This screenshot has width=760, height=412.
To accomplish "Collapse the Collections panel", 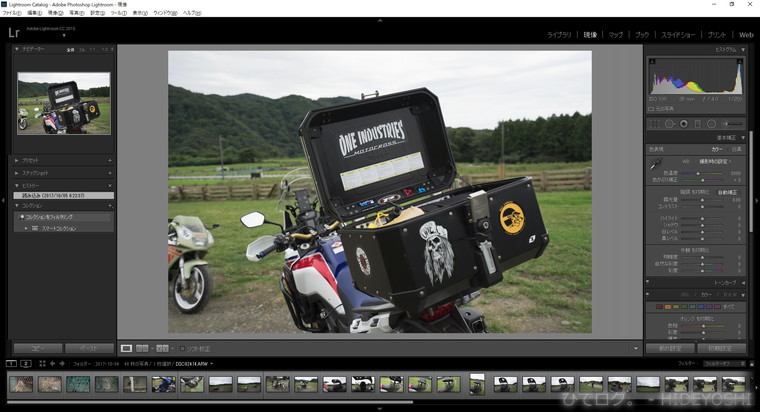I will tap(16, 206).
